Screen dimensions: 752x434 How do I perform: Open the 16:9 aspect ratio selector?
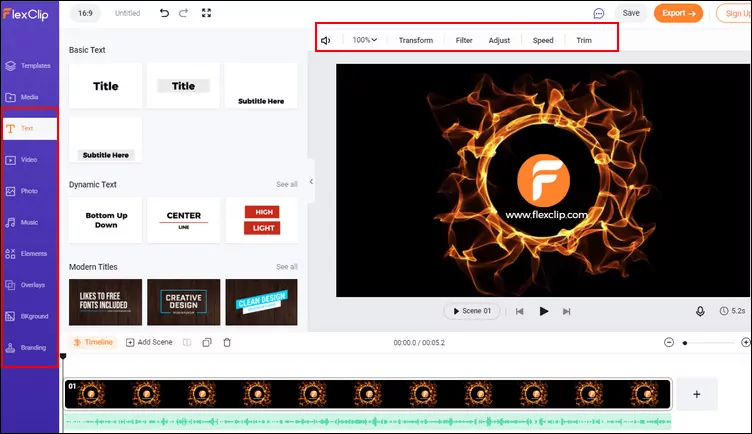point(85,13)
